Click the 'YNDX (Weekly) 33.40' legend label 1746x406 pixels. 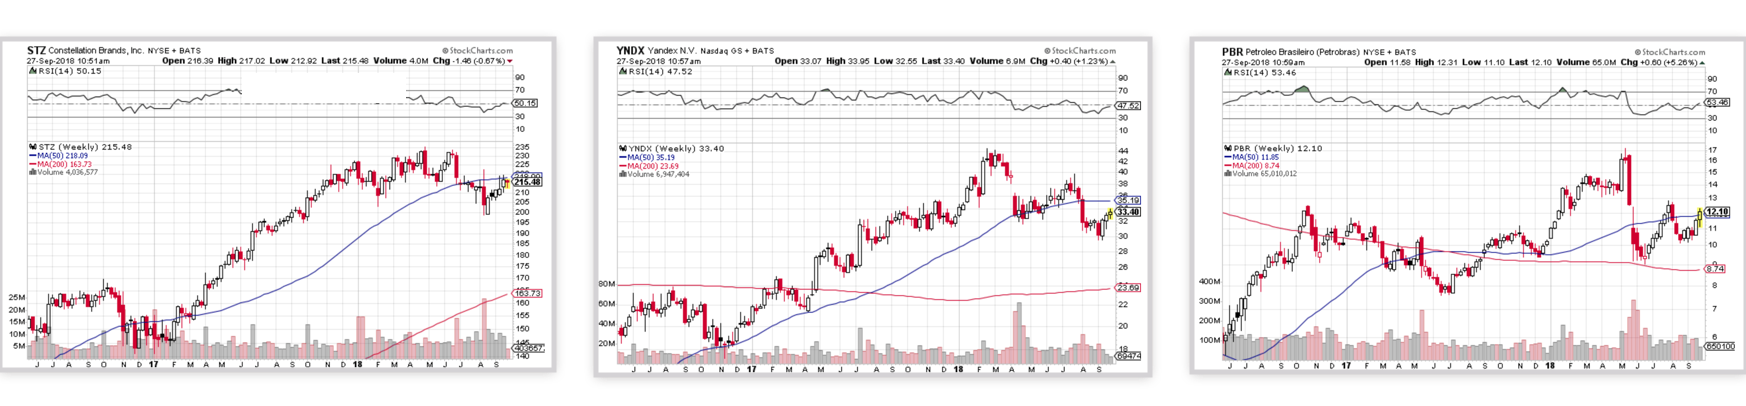coord(672,148)
